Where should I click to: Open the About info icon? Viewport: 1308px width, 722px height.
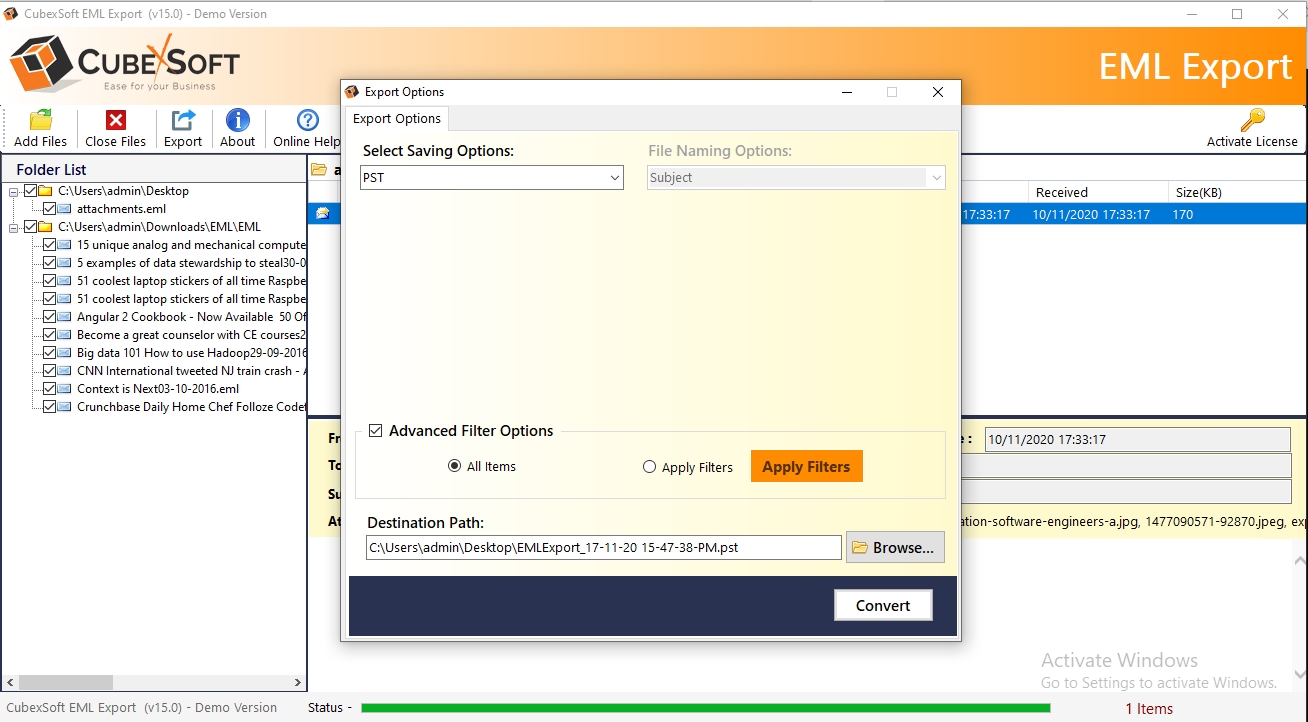click(238, 121)
